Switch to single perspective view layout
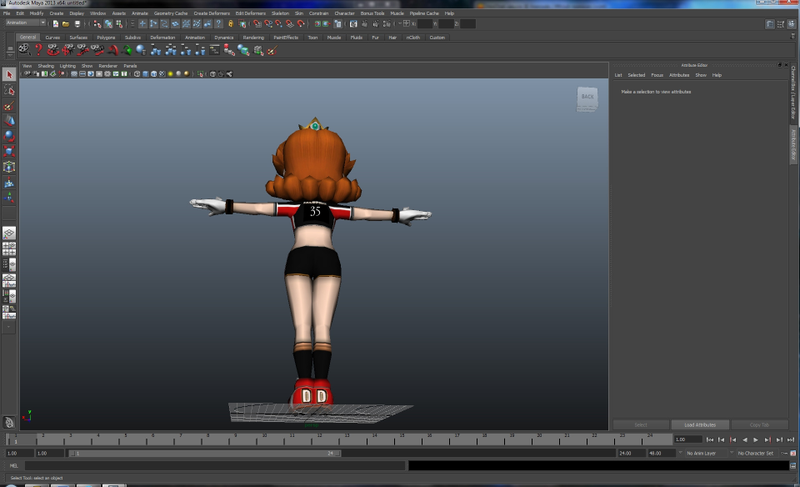 pyautogui.click(x=9, y=233)
